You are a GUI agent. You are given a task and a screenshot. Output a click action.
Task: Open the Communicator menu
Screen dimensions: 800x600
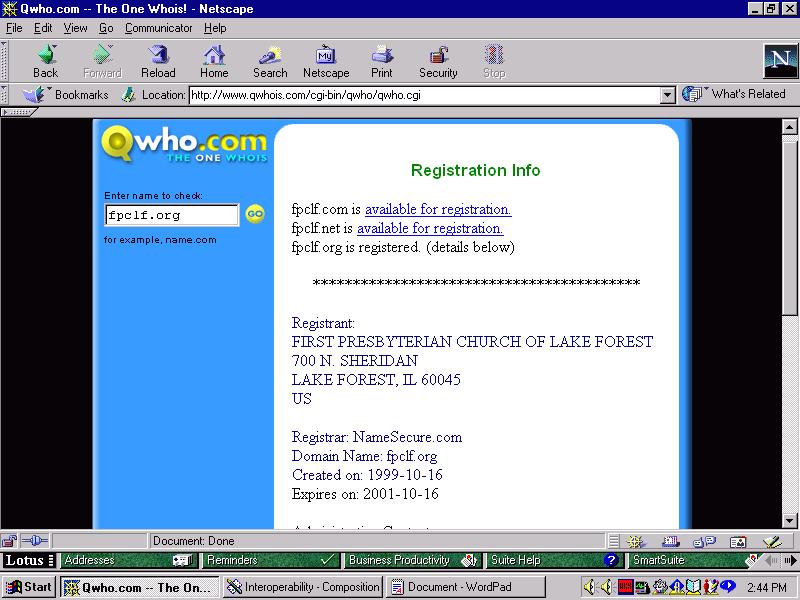click(x=159, y=28)
